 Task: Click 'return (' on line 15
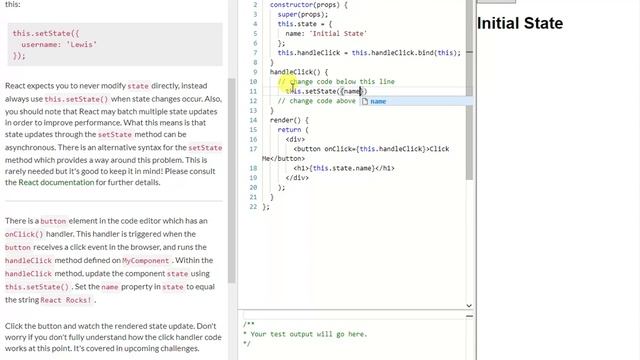coord(293,130)
